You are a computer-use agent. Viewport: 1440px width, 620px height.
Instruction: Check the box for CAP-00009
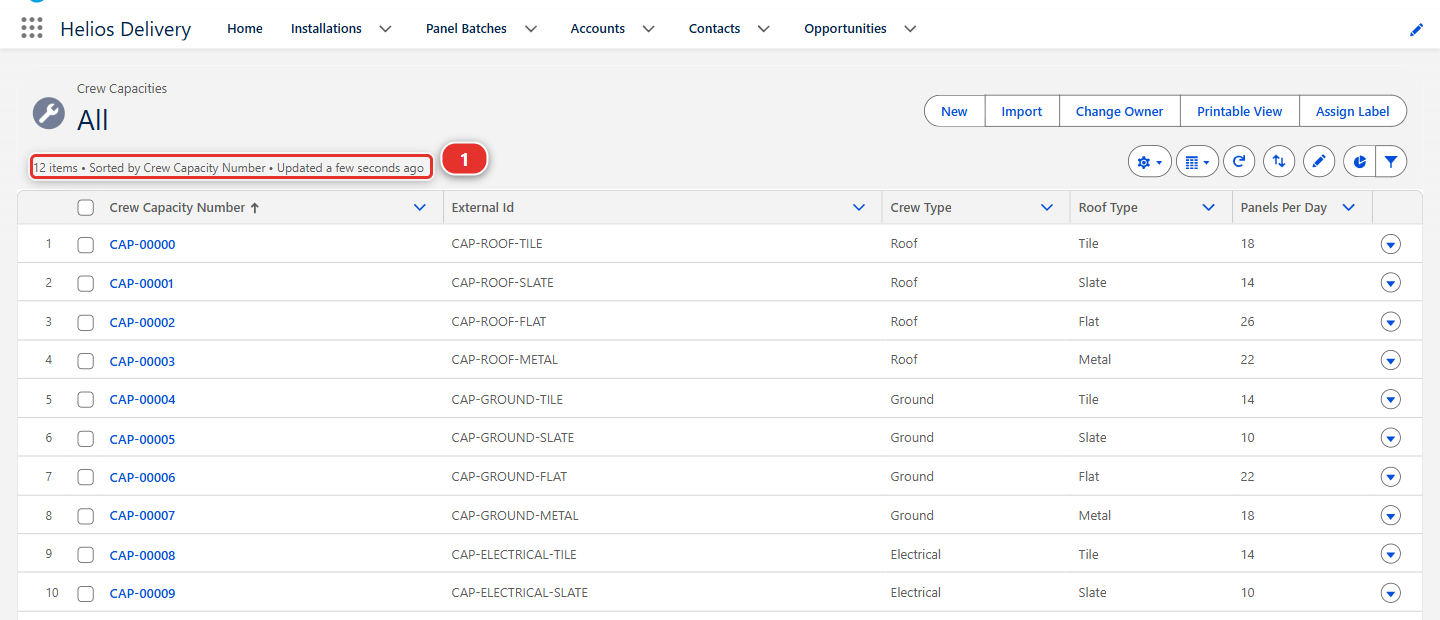[x=86, y=594]
